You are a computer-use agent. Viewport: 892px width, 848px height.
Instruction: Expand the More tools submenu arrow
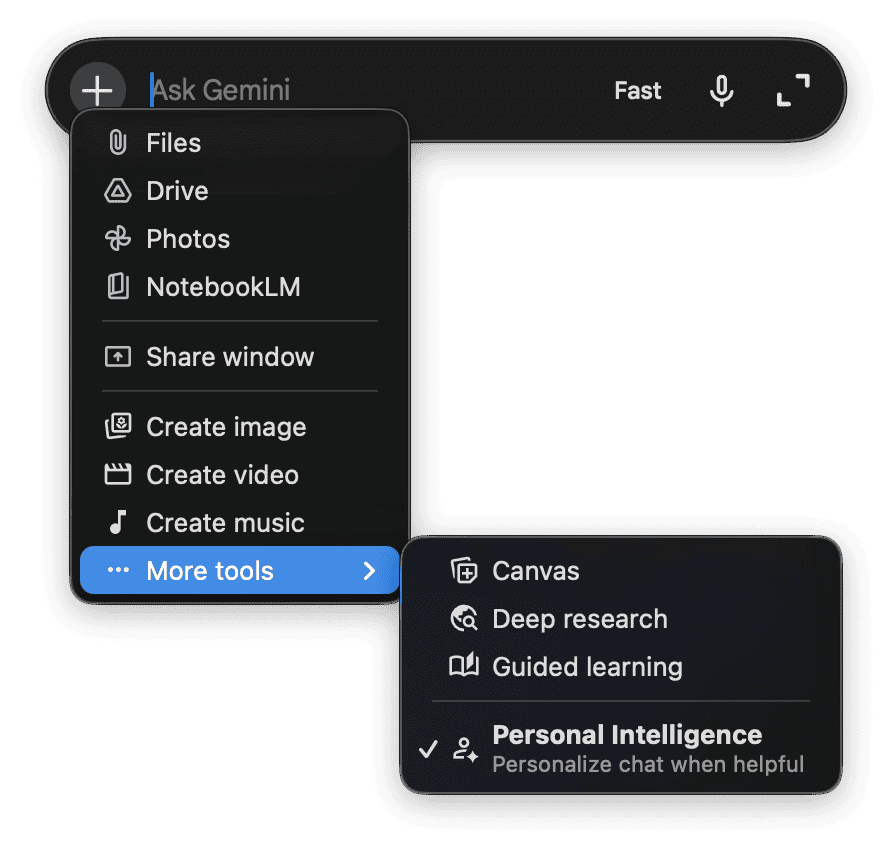point(369,571)
